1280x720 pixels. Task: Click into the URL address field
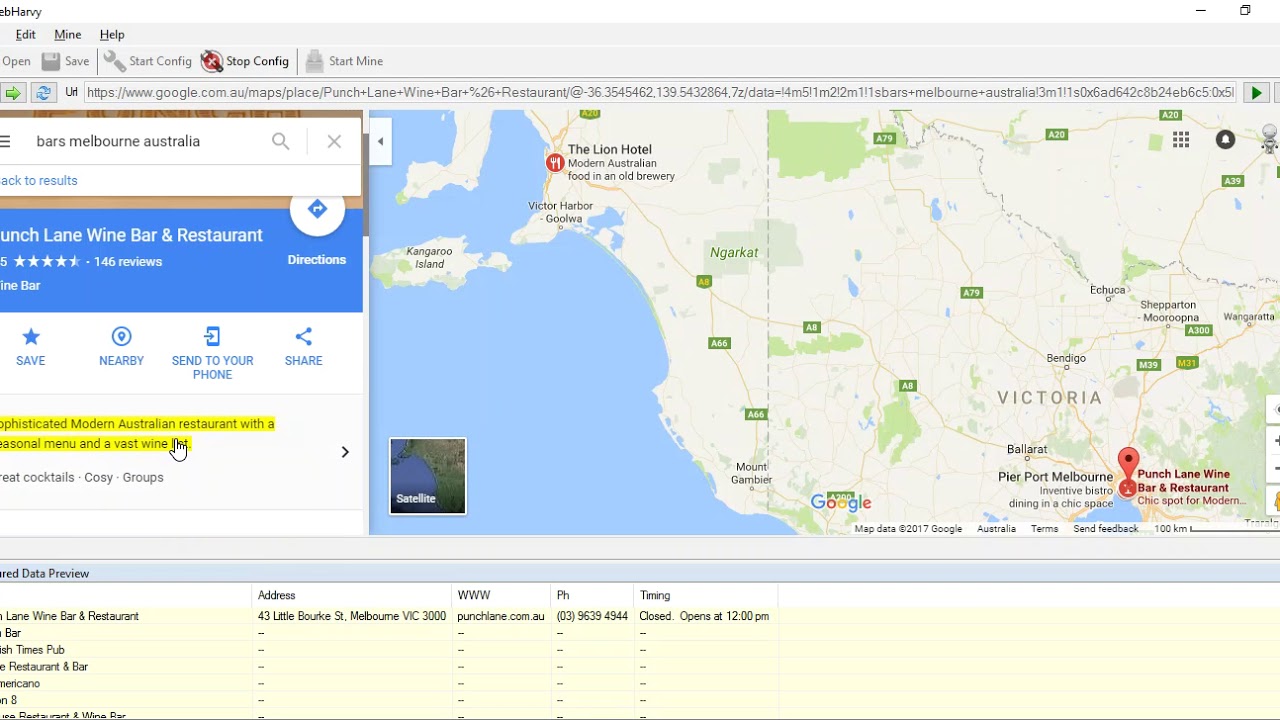point(660,93)
